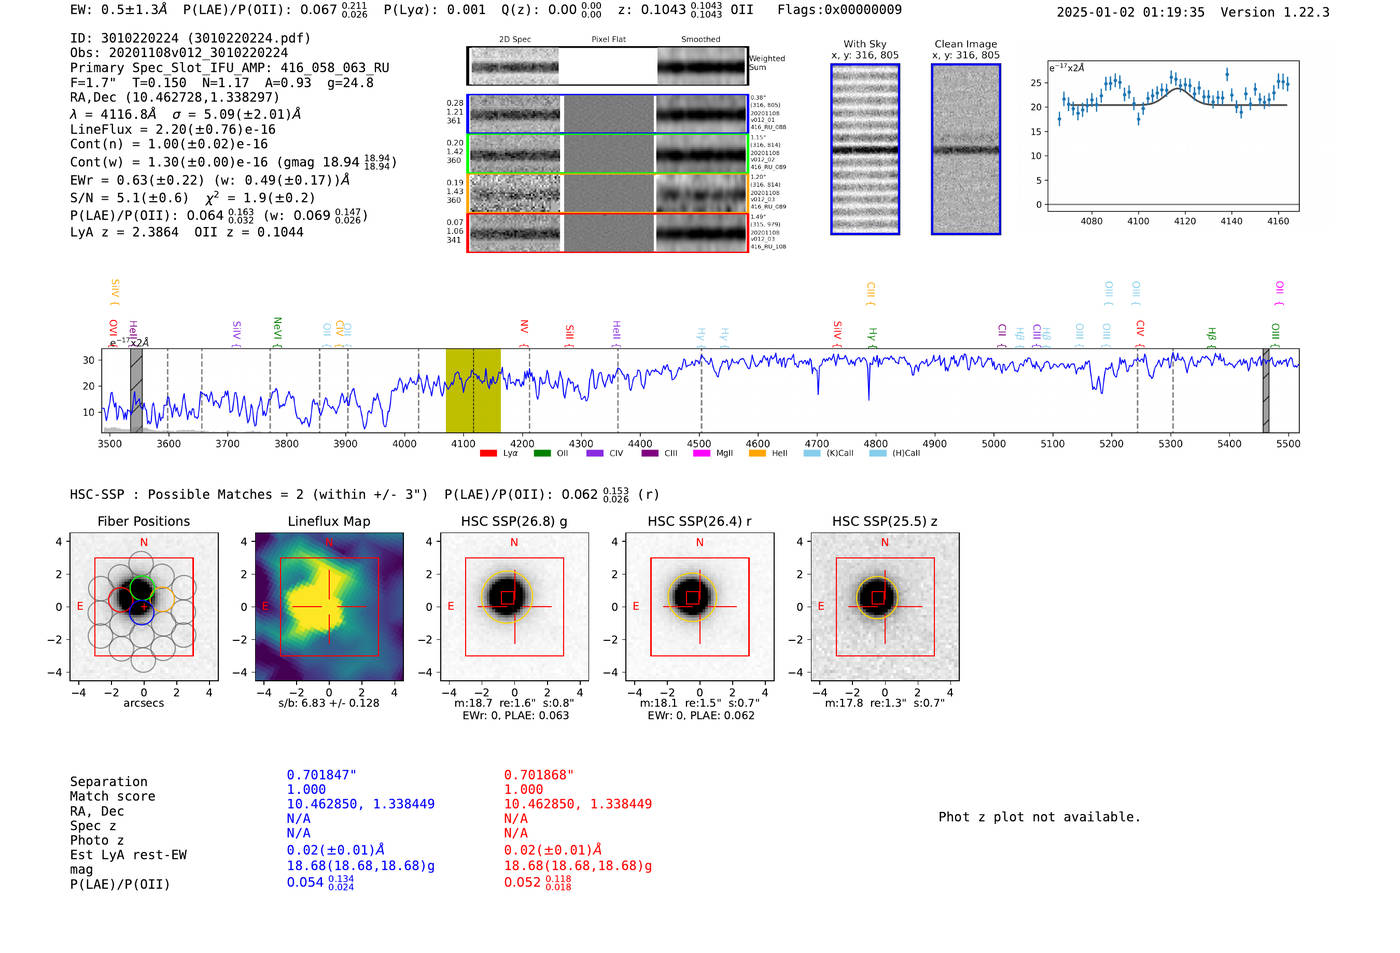Select the With Sky cutout image

point(865,149)
